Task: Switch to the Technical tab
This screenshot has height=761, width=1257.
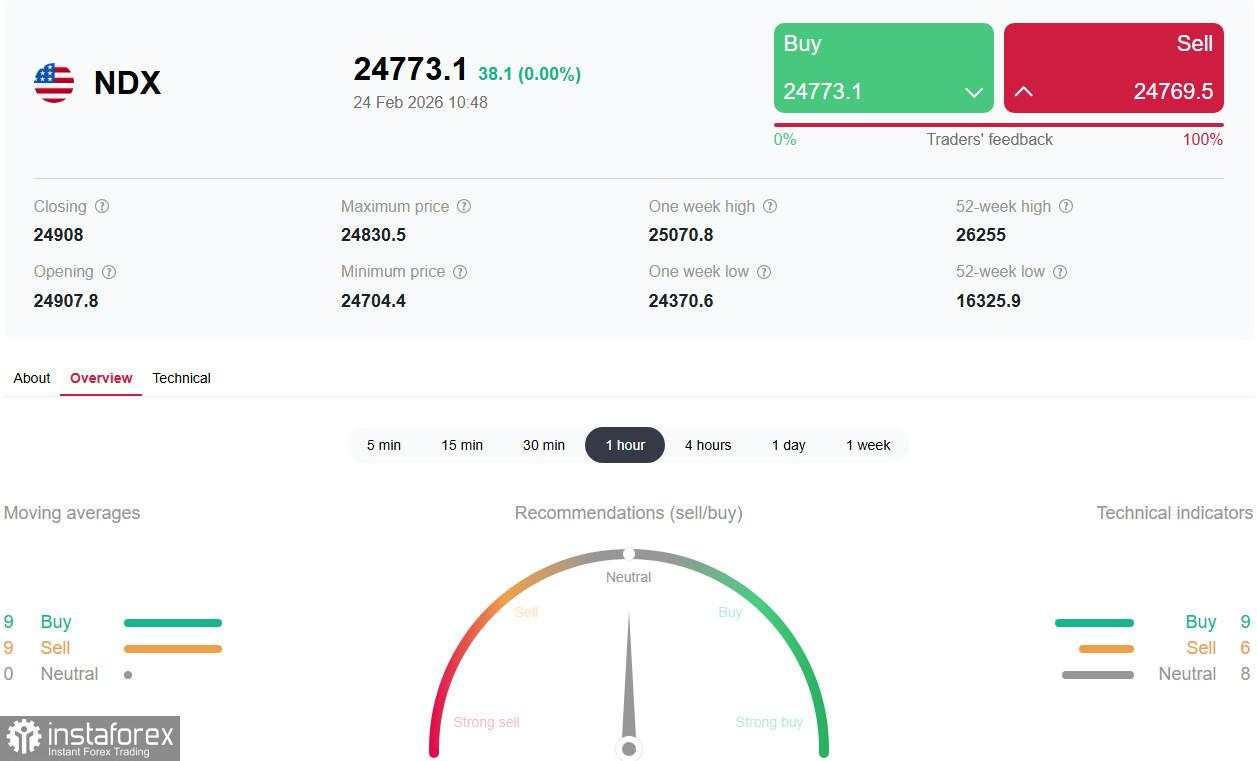Action: (181, 378)
